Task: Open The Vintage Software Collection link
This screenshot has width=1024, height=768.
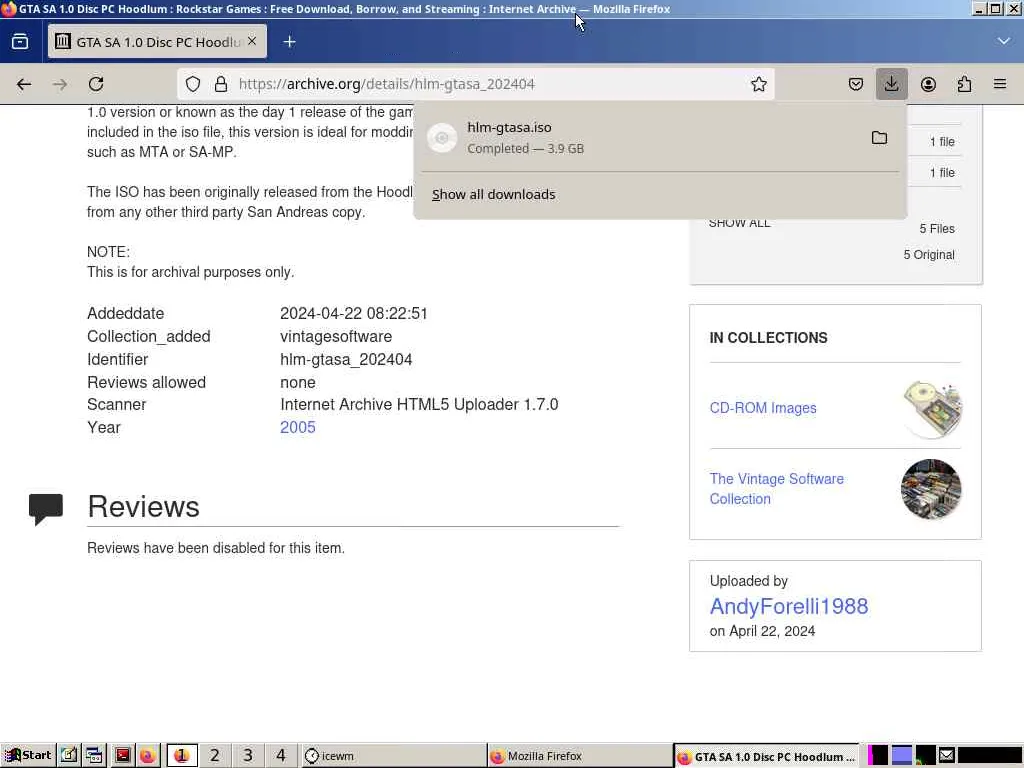Action: (x=776, y=488)
